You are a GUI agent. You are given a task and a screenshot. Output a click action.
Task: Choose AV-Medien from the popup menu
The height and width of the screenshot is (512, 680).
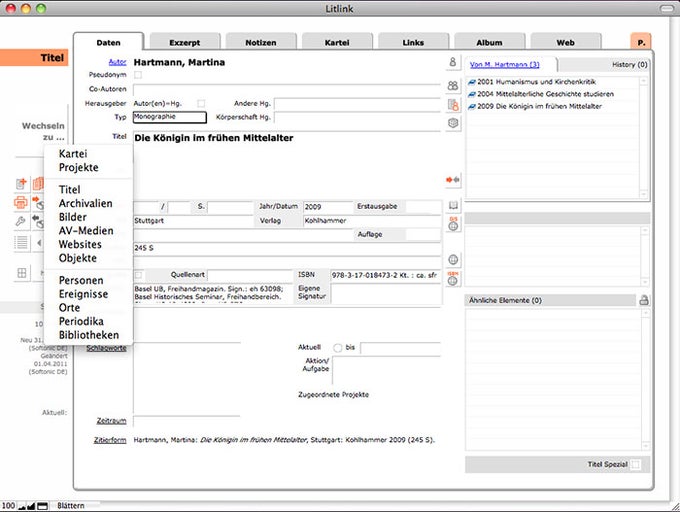click(x=86, y=231)
